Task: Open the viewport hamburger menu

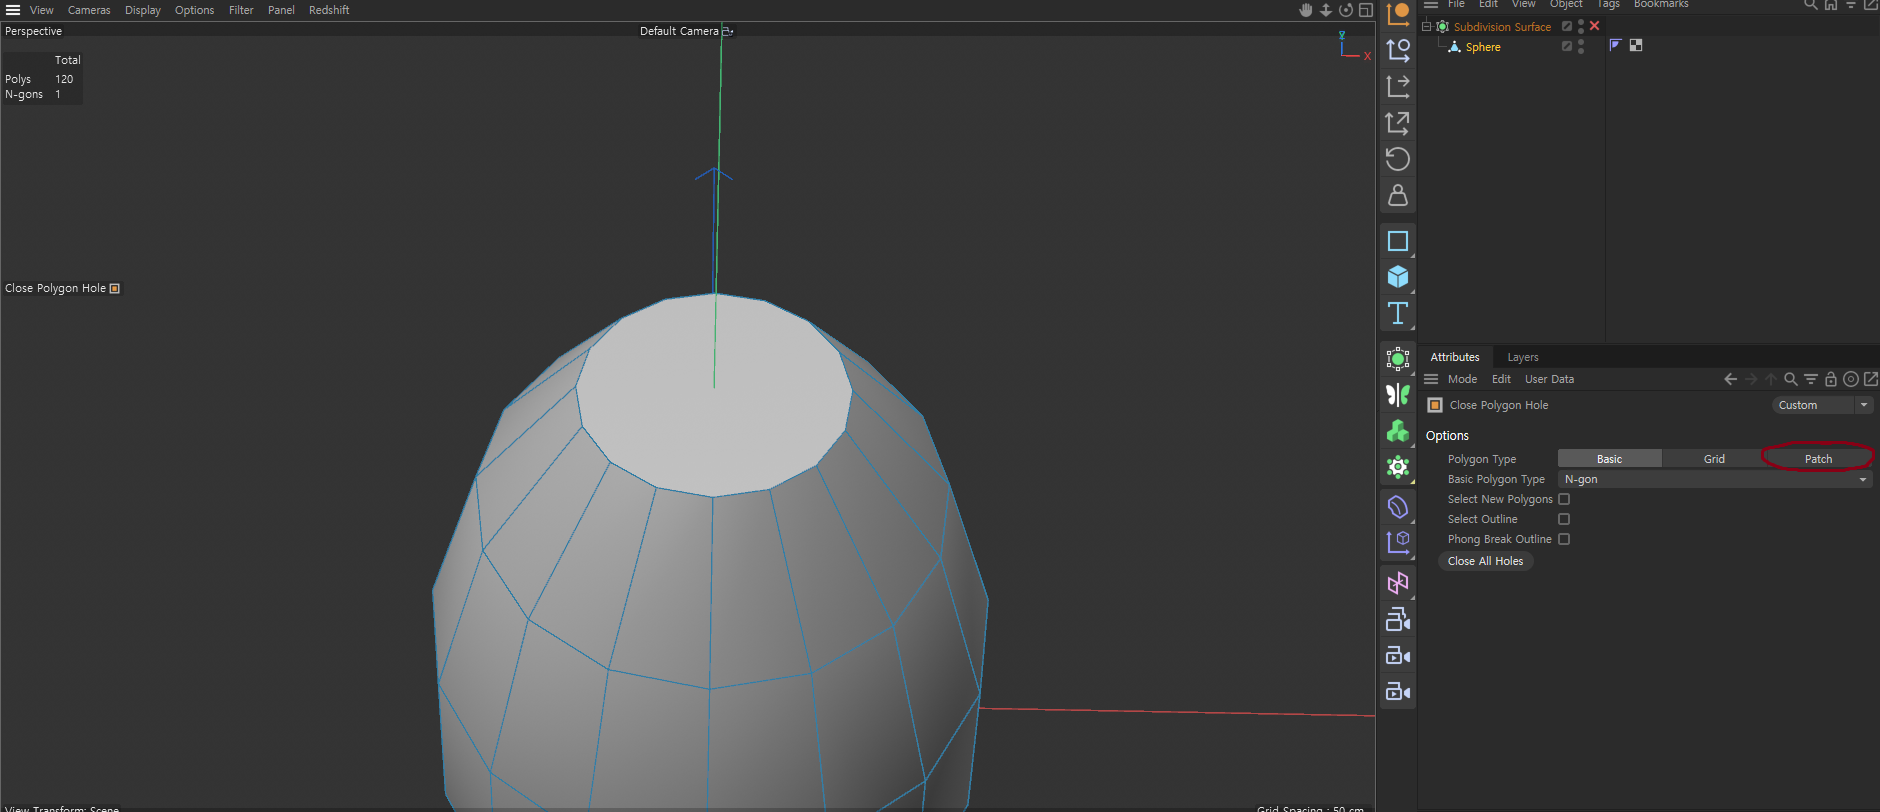Action: (x=13, y=10)
